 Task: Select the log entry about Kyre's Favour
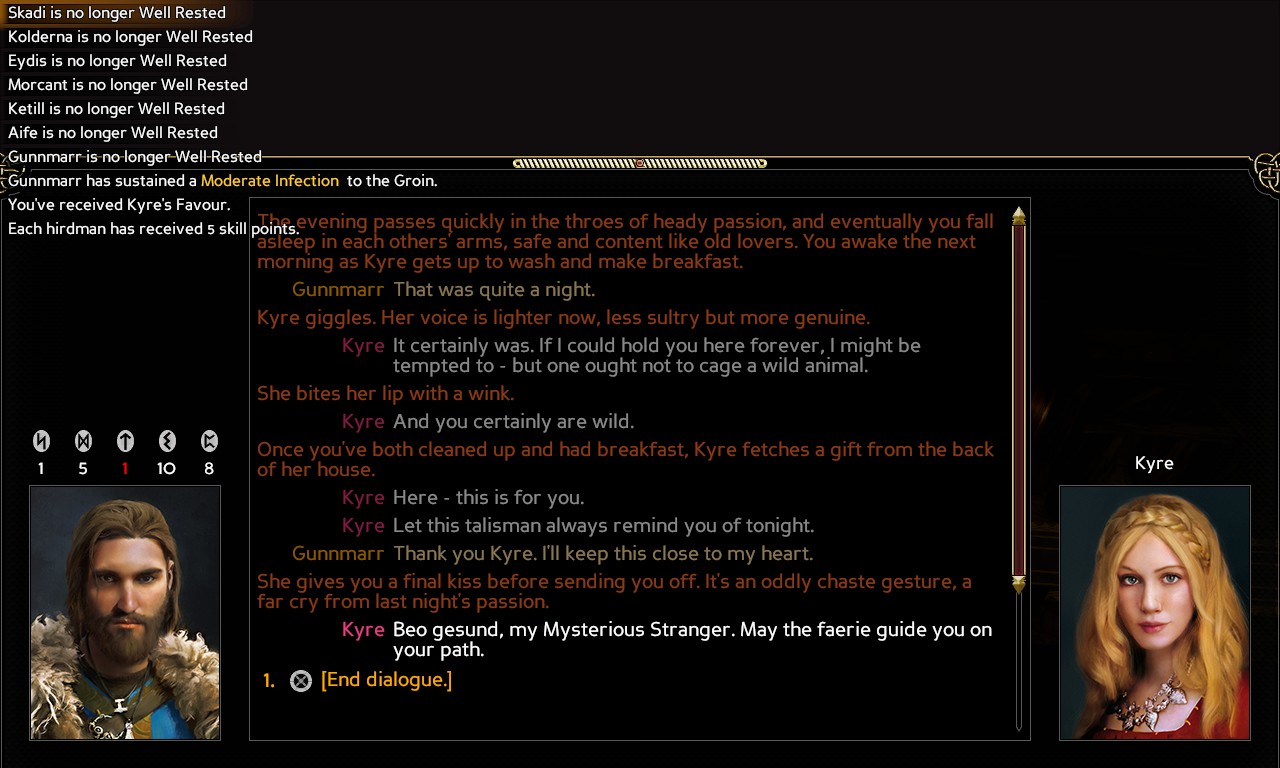[x=119, y=205]
